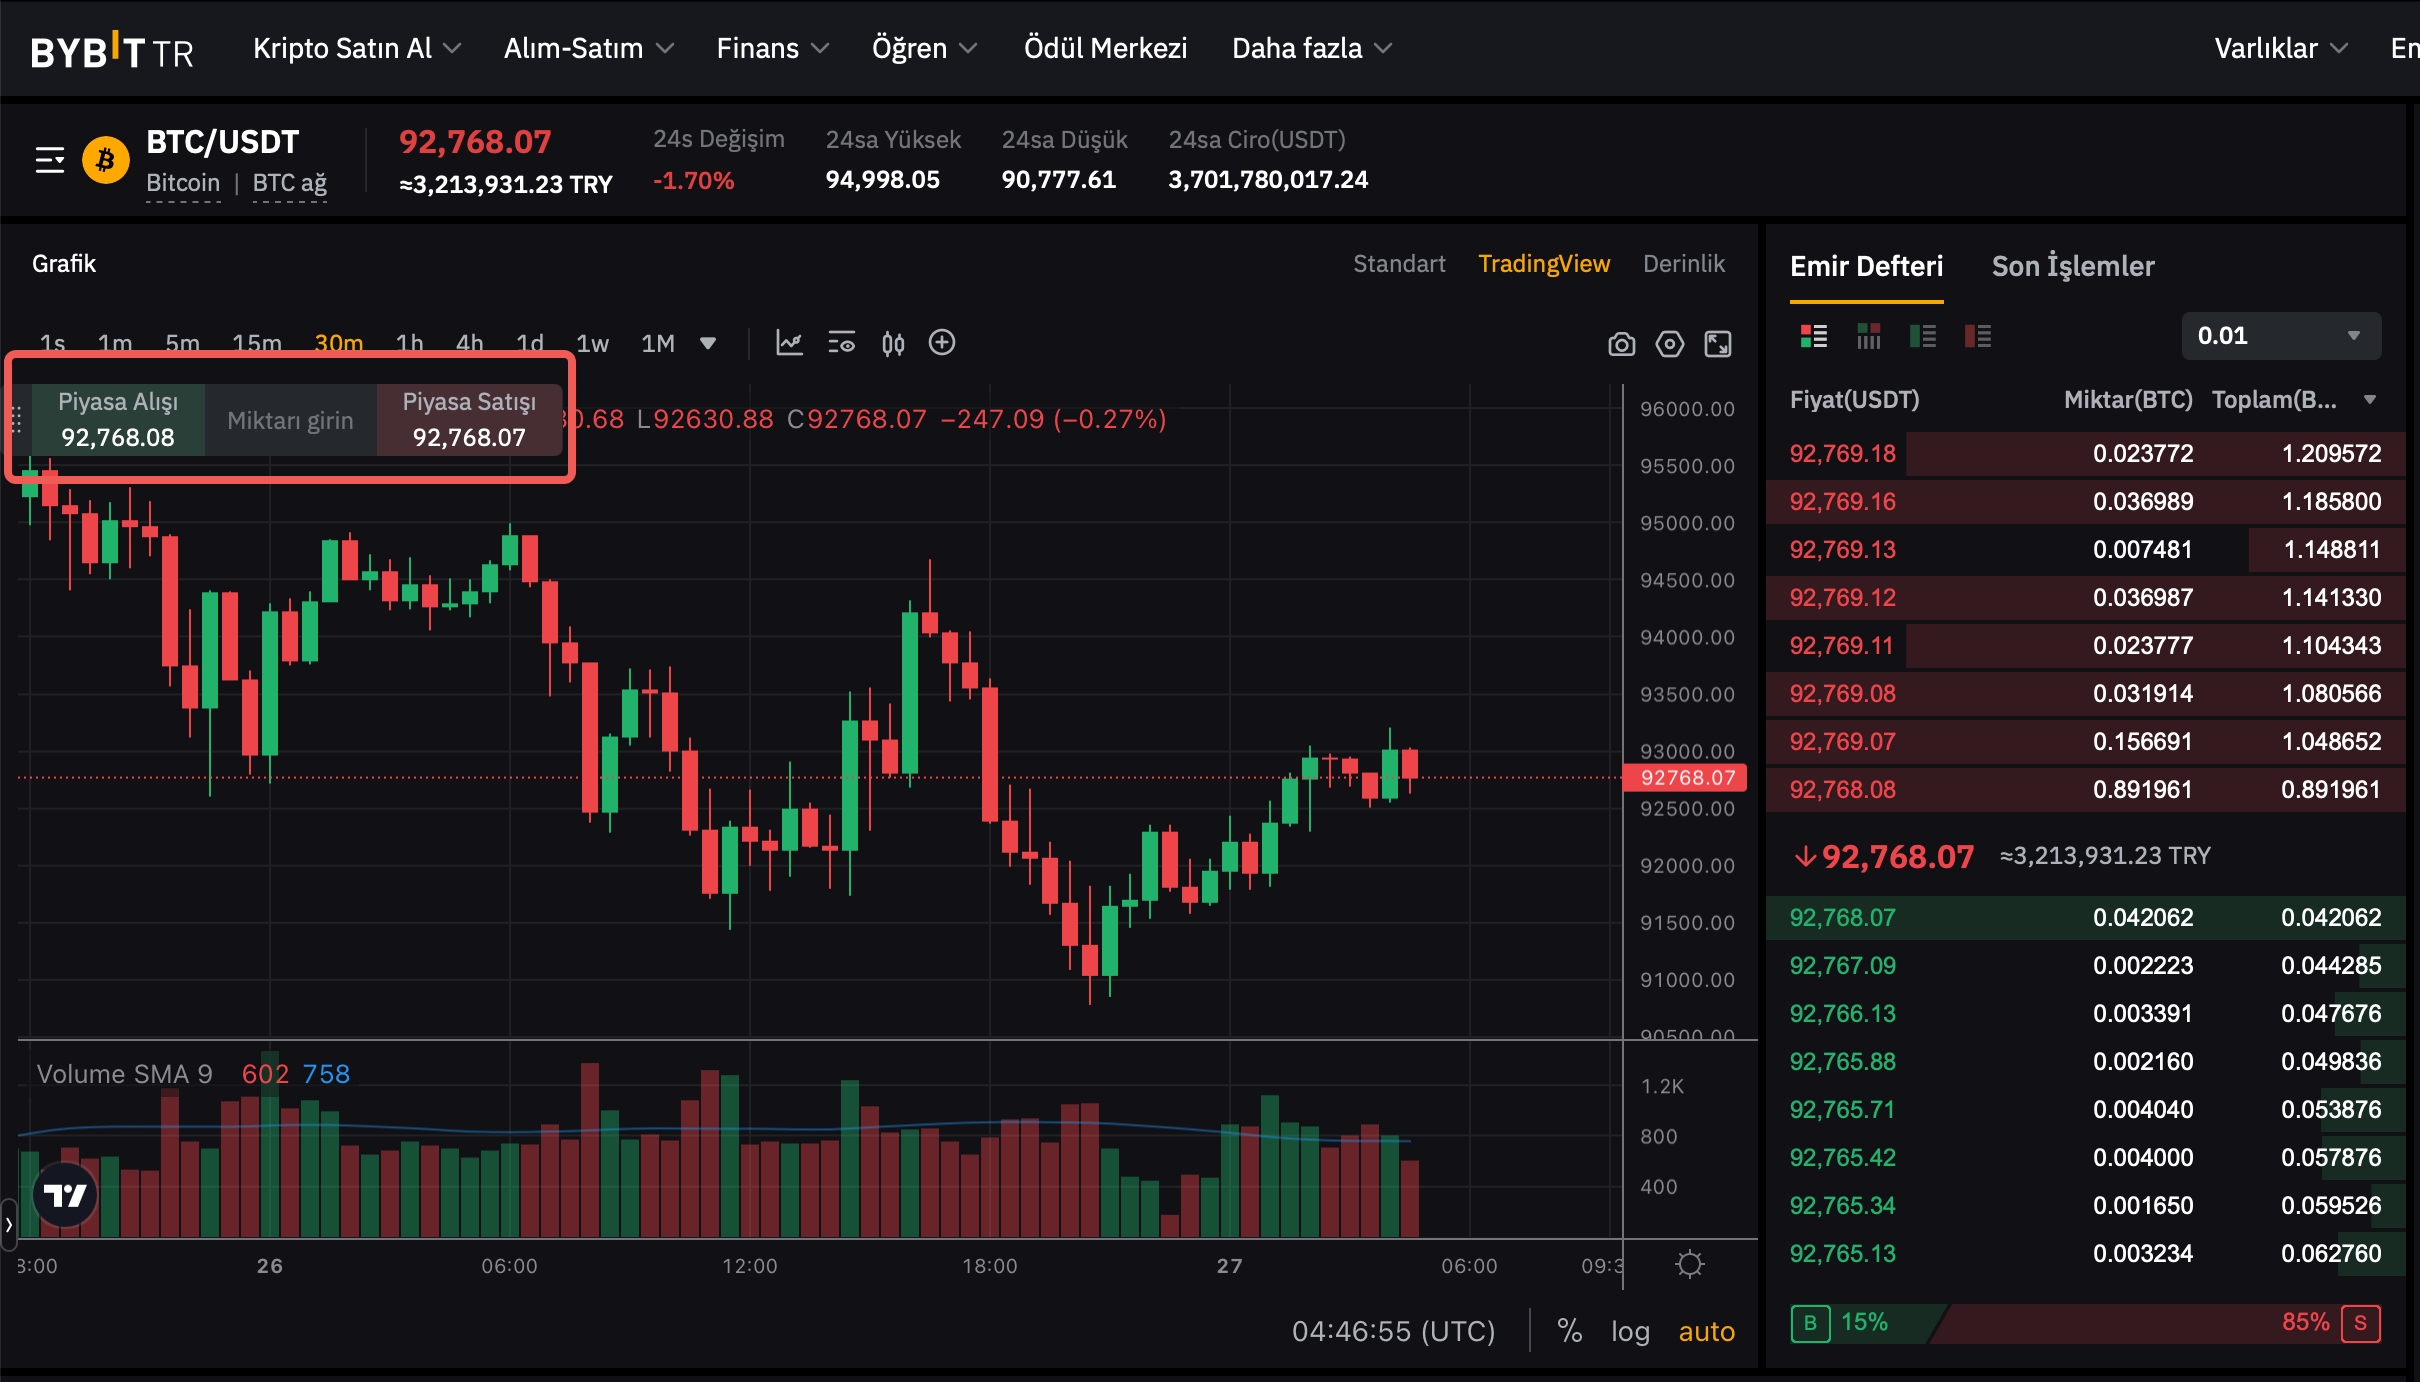Switch to Son İşlemler tab
2420x1382 pixels.
[x=2072, y=266]
